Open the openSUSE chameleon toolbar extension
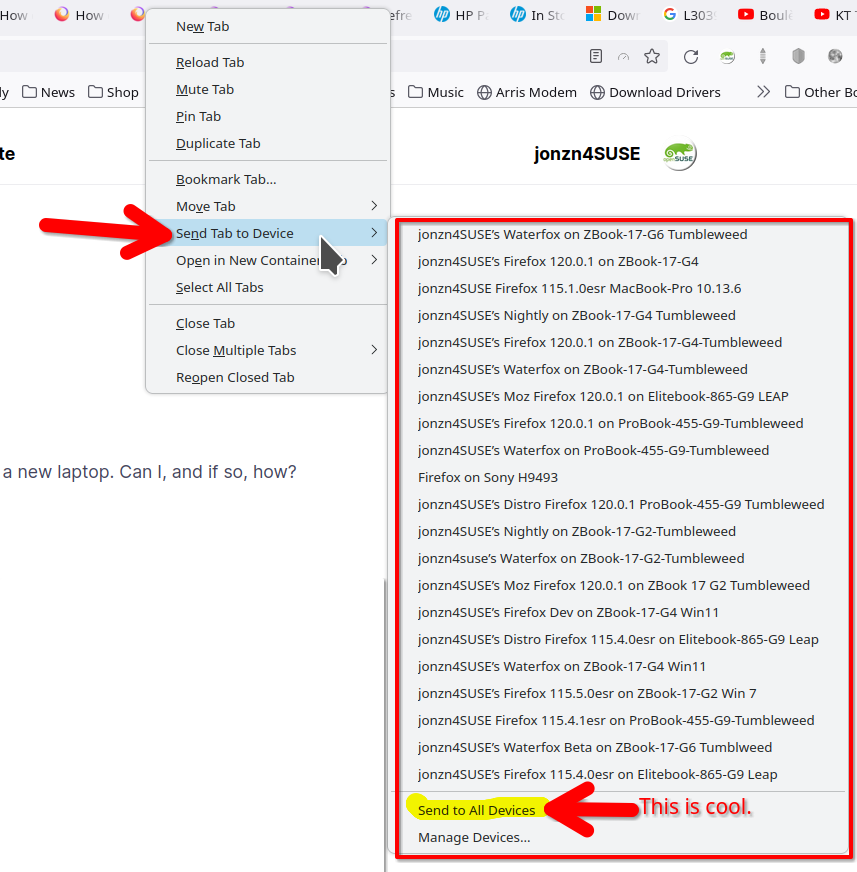The width and height of the screenshot is (857, 872). [x=727, y=56]
